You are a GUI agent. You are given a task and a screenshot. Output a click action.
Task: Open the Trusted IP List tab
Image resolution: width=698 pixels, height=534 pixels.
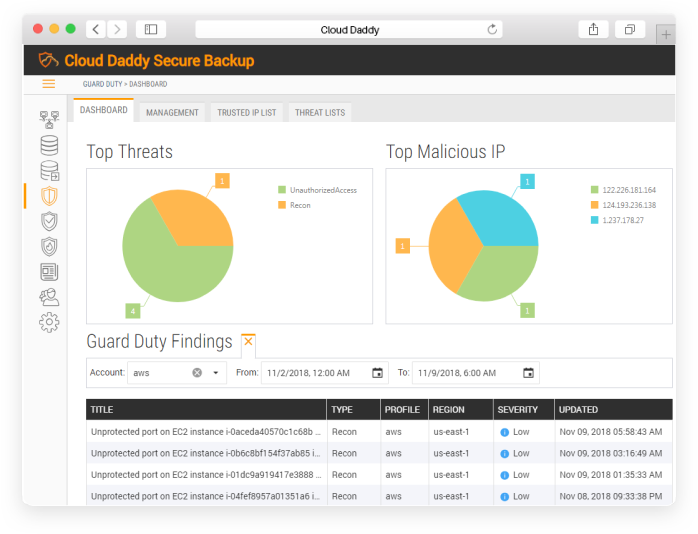247,113
